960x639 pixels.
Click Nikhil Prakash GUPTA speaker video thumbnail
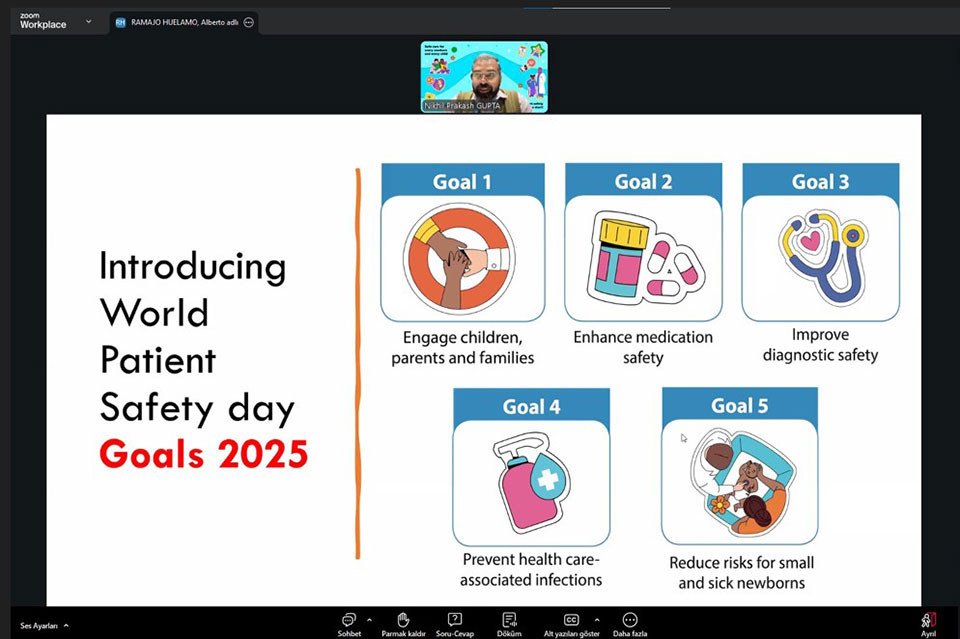484,77
